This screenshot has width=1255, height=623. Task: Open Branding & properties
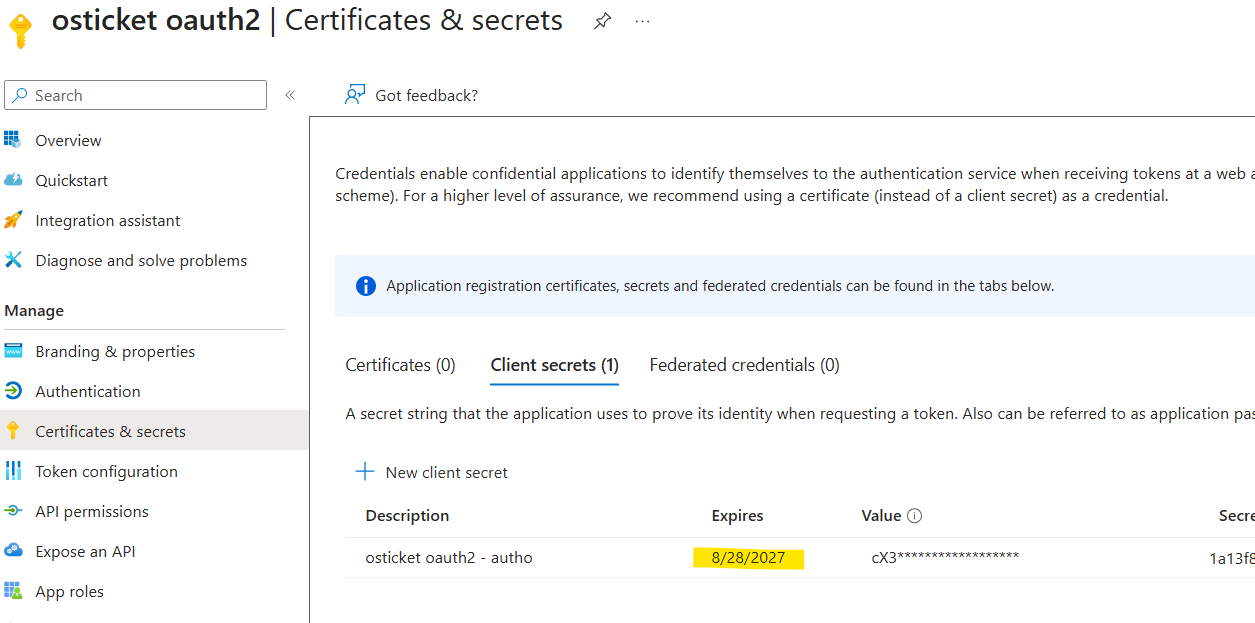click(x=115, y=351)
